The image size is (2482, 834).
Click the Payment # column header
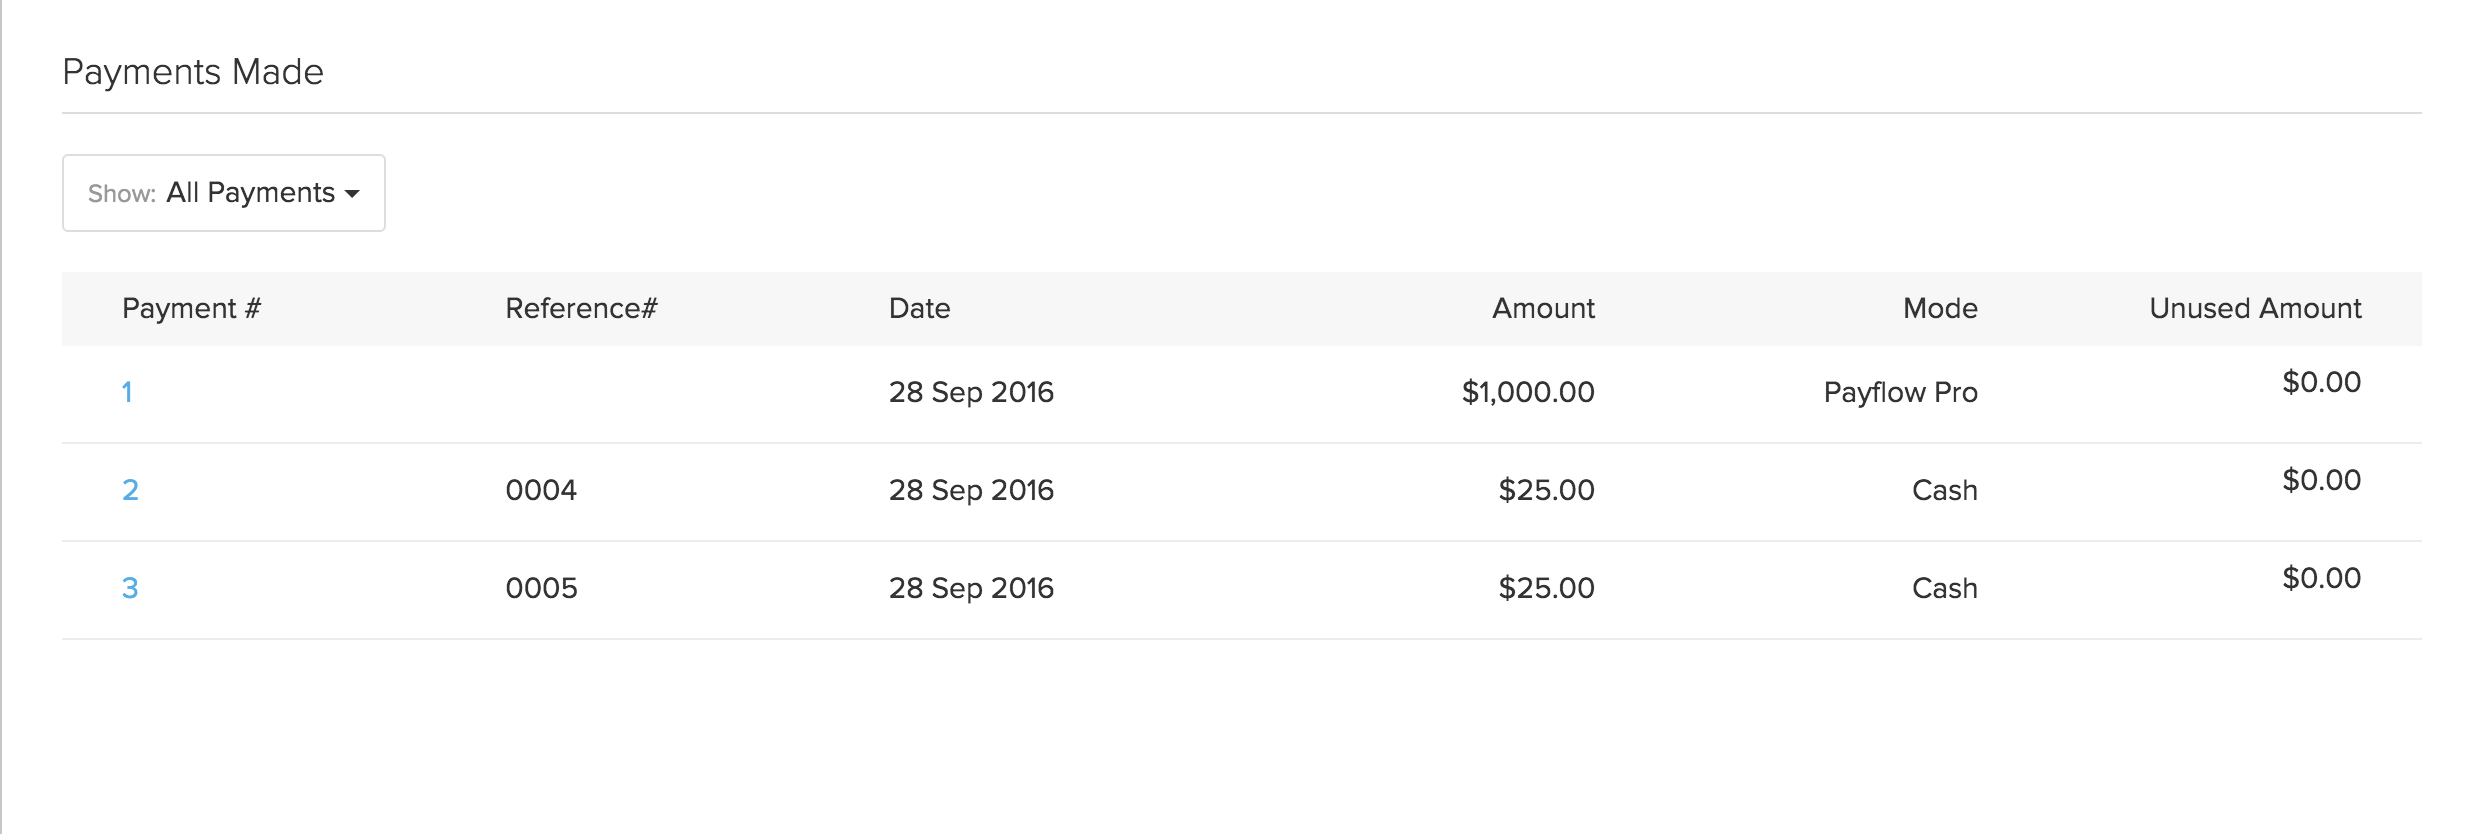click(x=191, y=308)
